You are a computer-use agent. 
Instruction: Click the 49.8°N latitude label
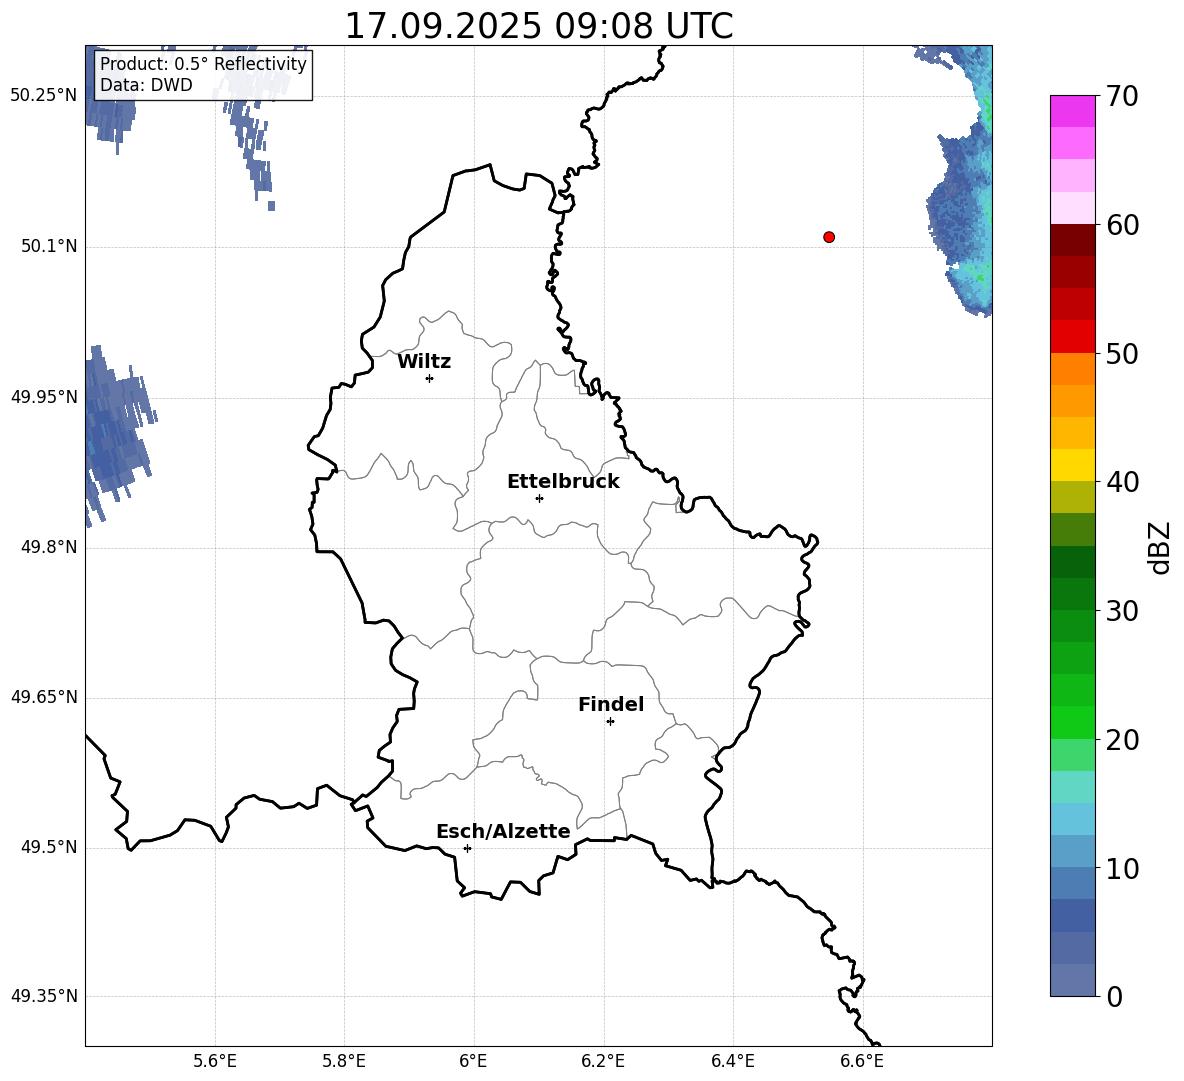(49, 547)
